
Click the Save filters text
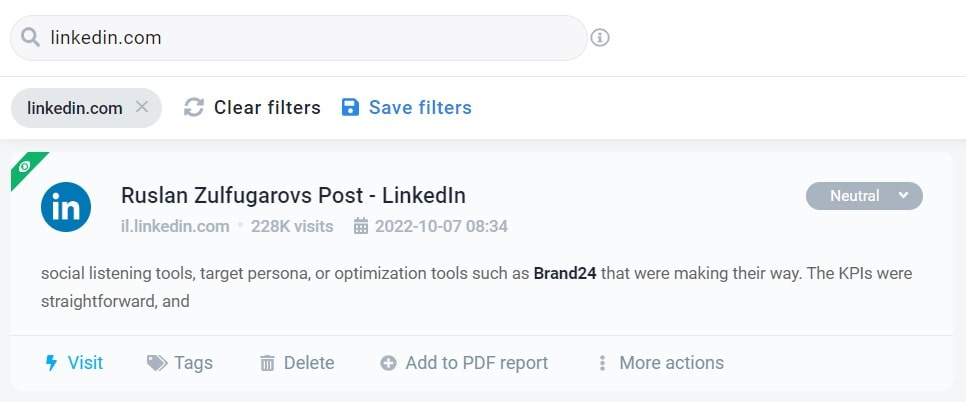420,107
